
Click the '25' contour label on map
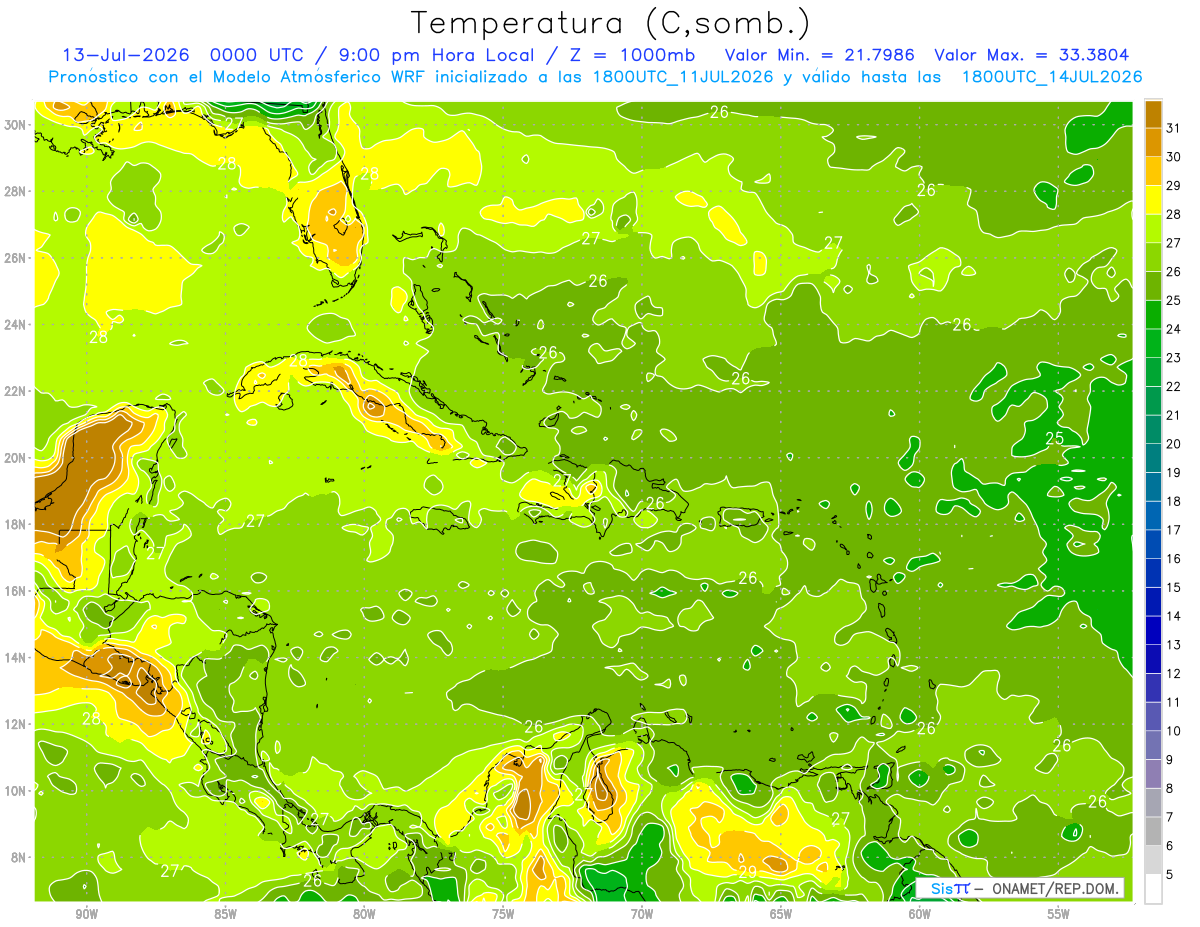pyautogui.click(x=1054, y=438)
